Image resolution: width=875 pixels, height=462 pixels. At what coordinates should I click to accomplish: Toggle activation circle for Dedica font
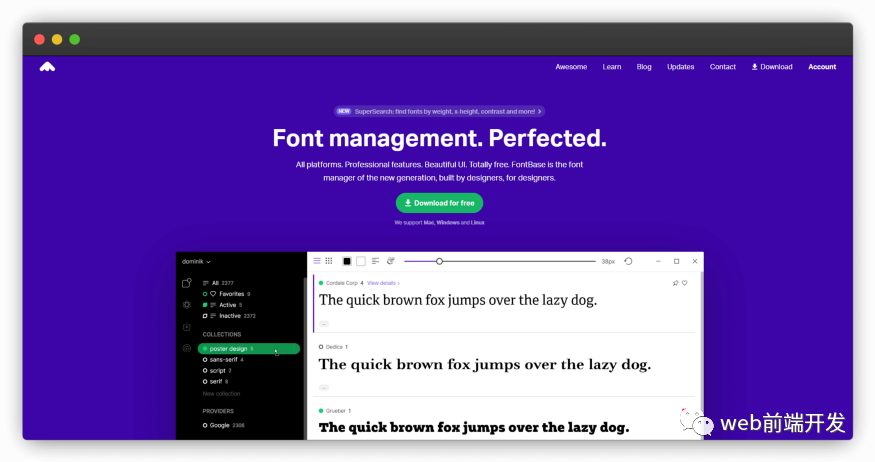[x=321, y=347]
